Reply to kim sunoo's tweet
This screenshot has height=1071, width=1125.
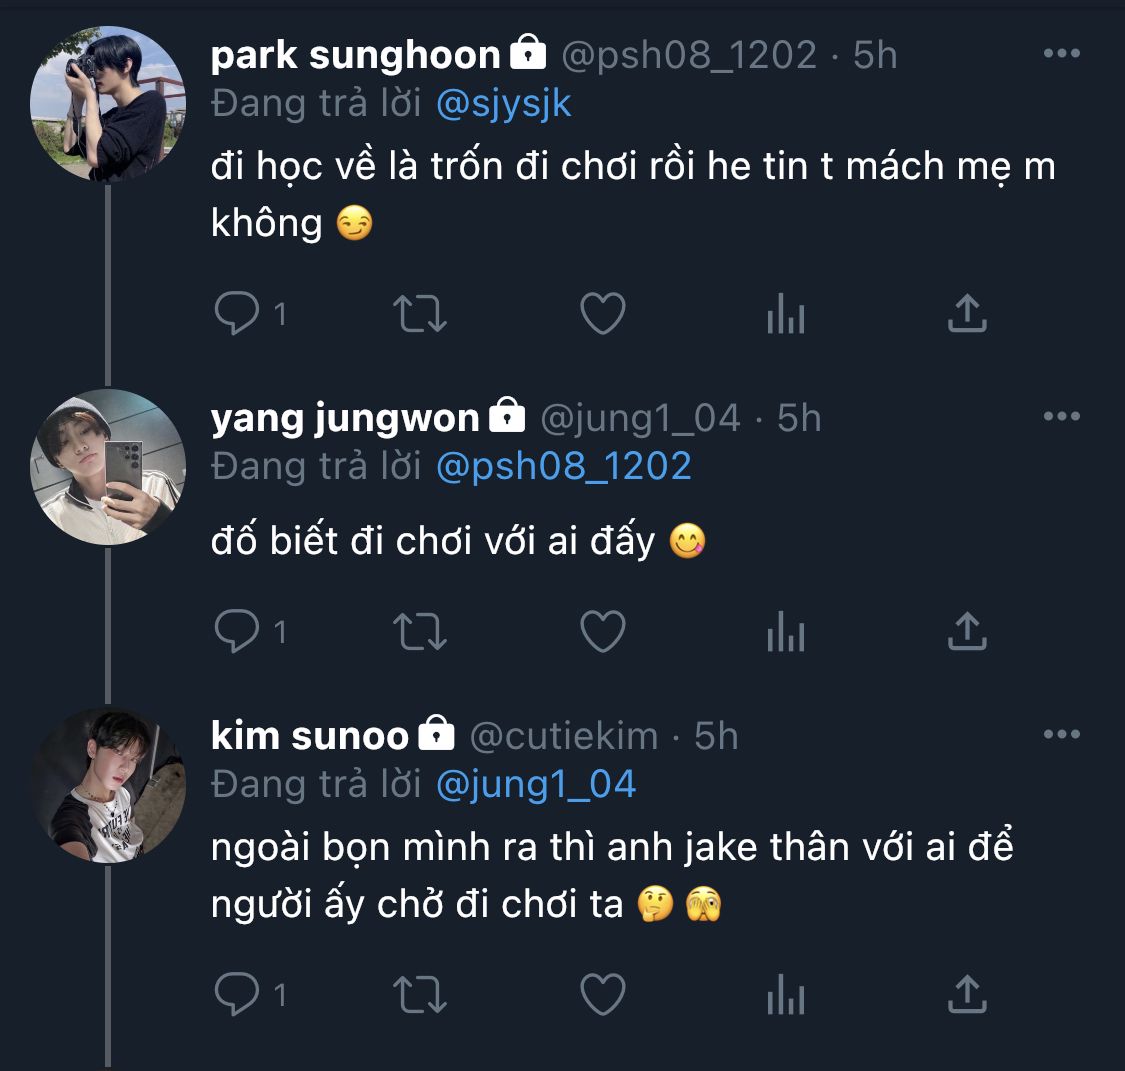(237, 995)
